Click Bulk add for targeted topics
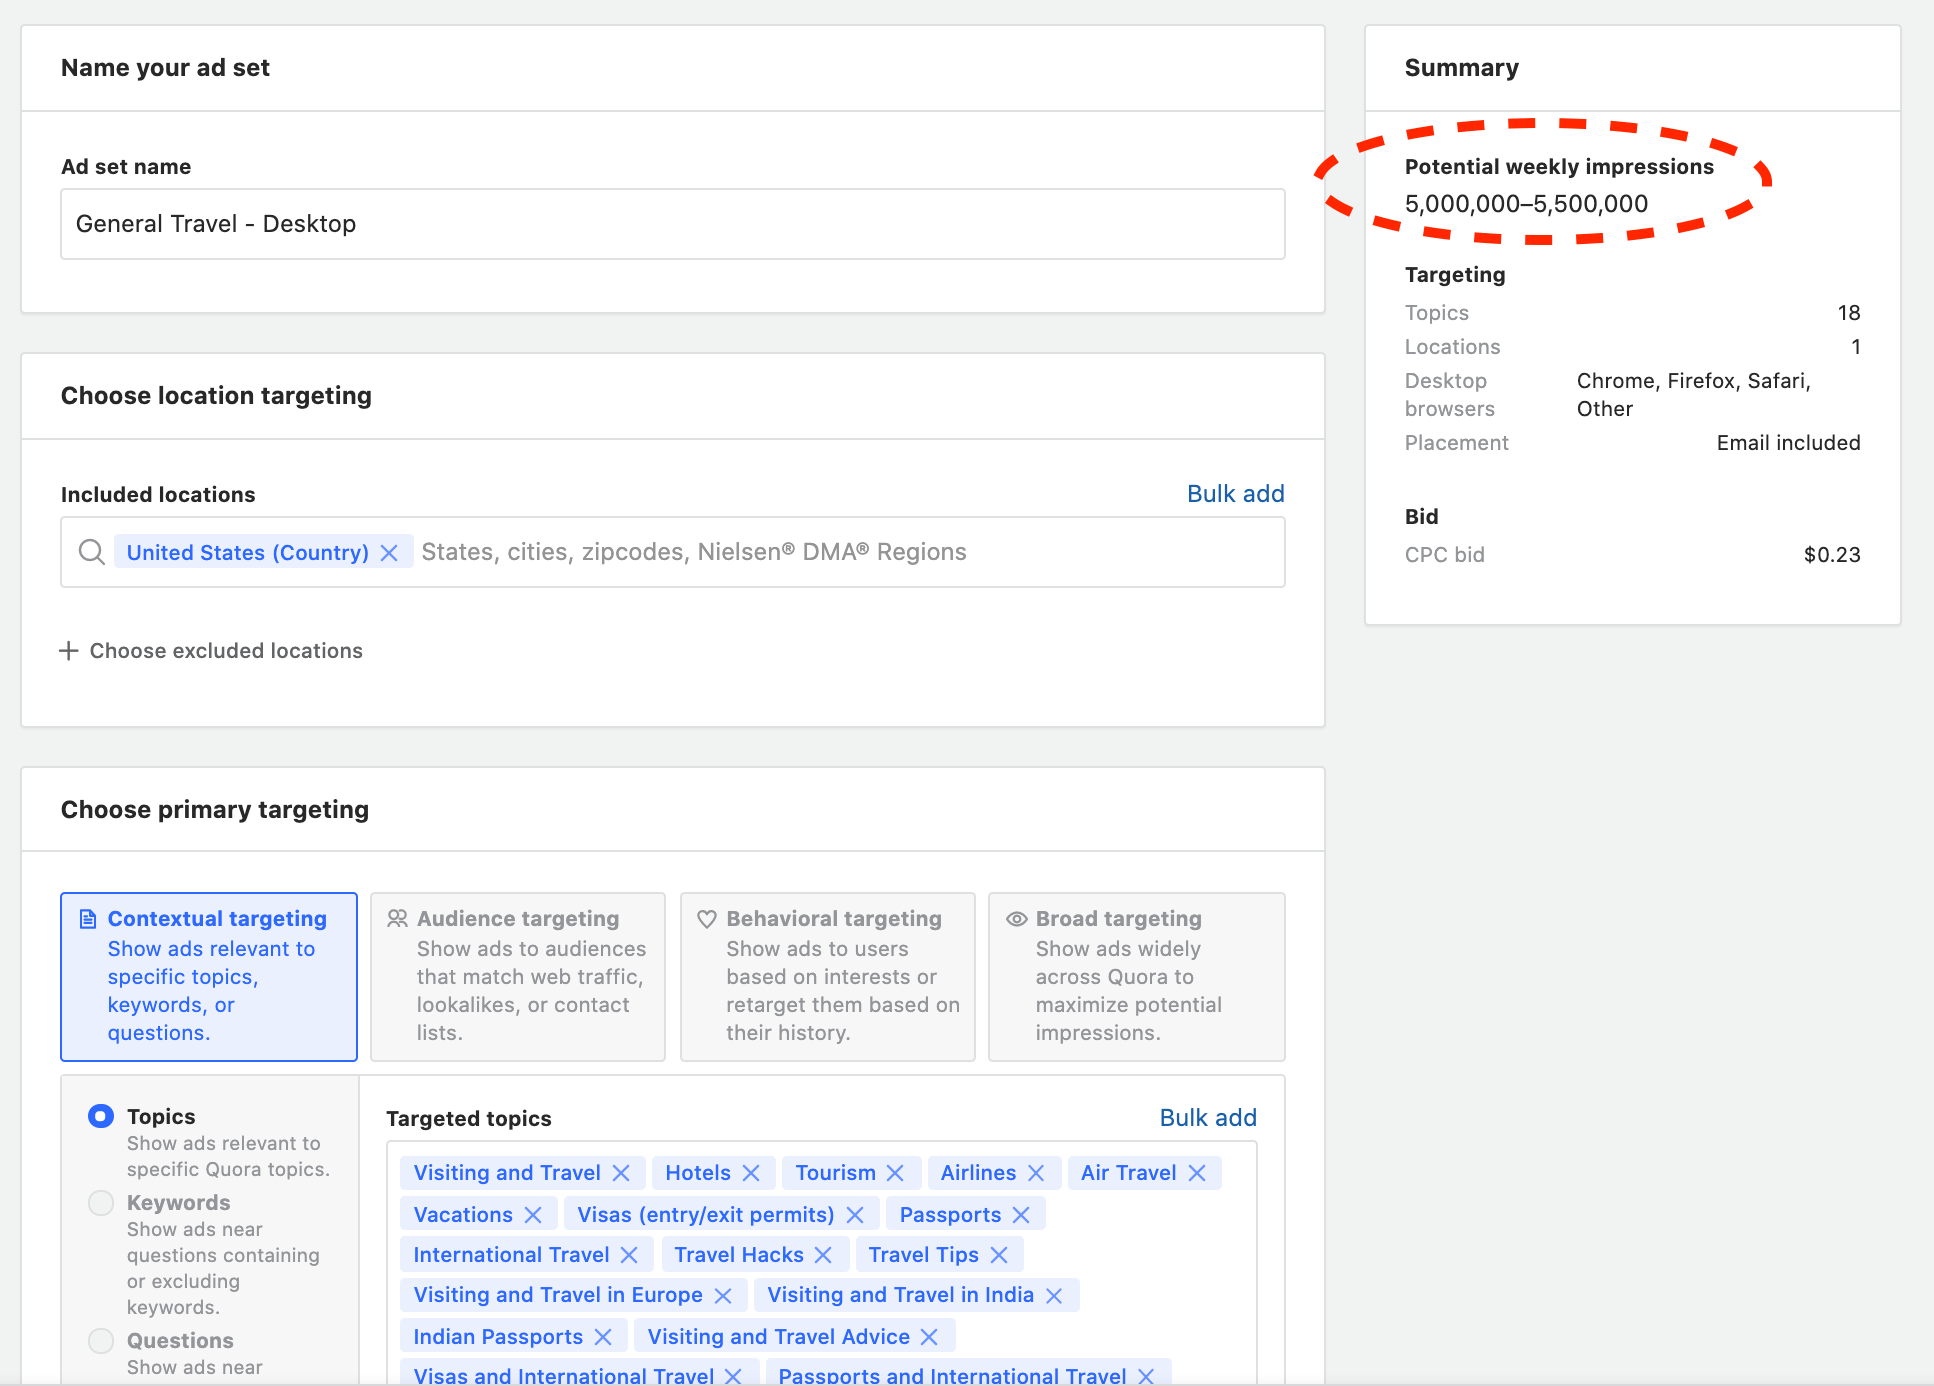Viewport: 1934px width, 1386px height. pos(1207,1118)
